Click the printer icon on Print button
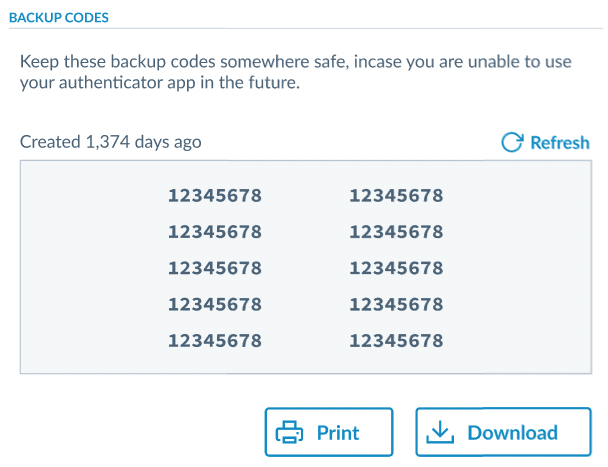Screen dimensions: 608x467 [x=290, y=433]
